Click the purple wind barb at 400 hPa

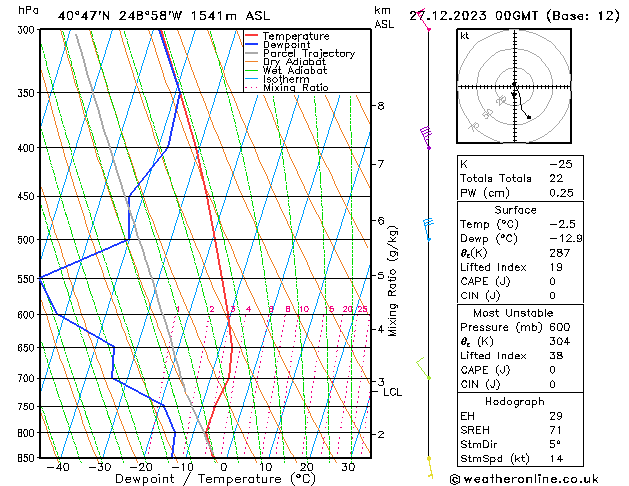point(426,138)
